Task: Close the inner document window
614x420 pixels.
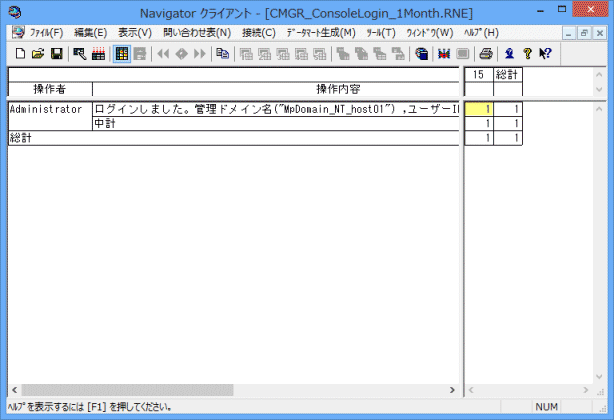Action: pyautogui.click(x=600, y=33)
